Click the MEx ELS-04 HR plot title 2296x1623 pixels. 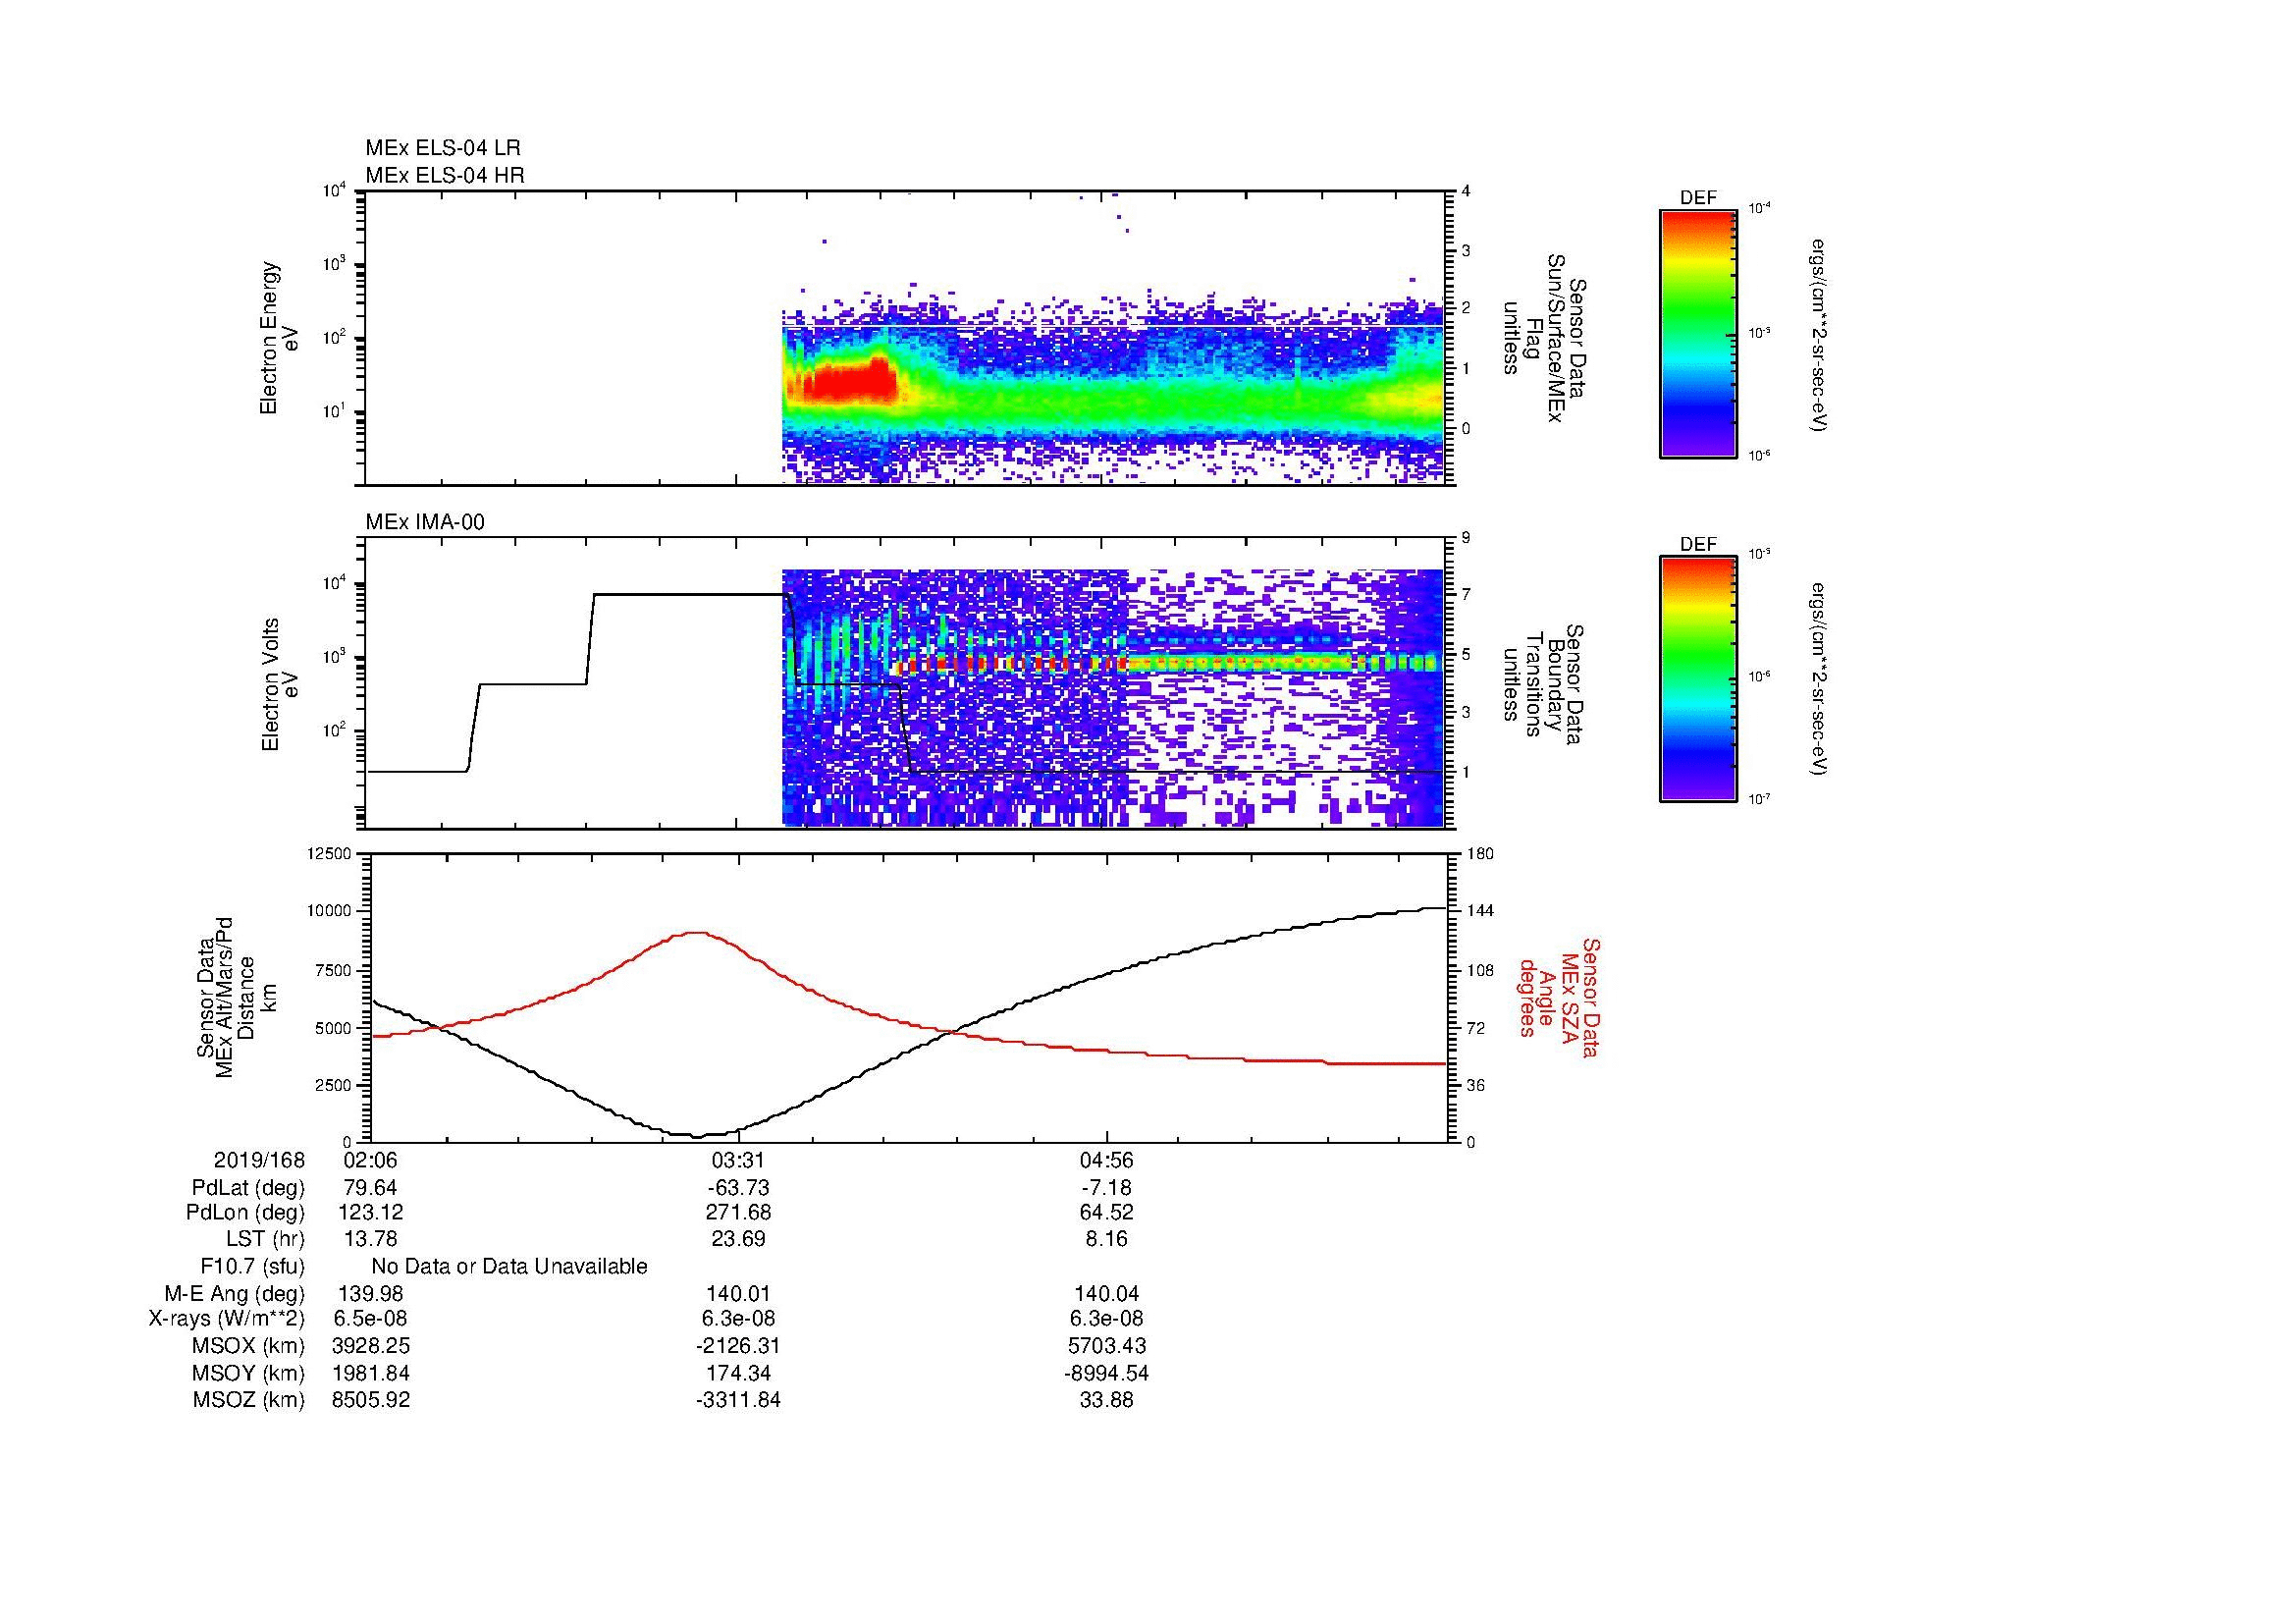[x=445, y=175]
